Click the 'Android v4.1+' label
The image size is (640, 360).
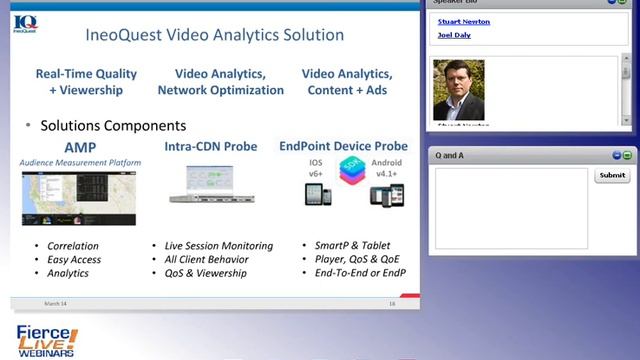387,168
